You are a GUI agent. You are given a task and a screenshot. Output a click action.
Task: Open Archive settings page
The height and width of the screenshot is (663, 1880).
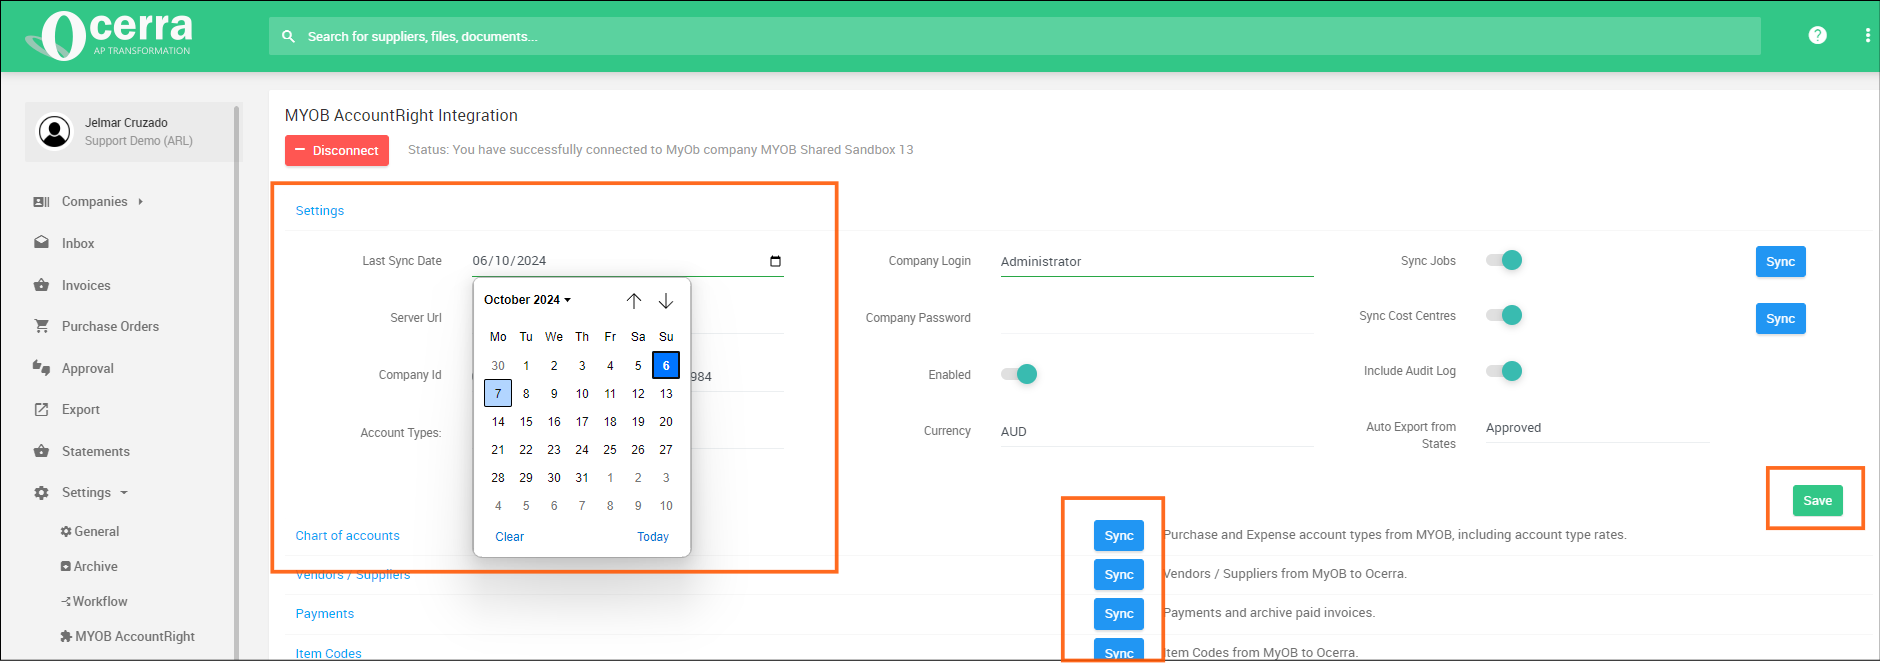(x=90, y=567)
